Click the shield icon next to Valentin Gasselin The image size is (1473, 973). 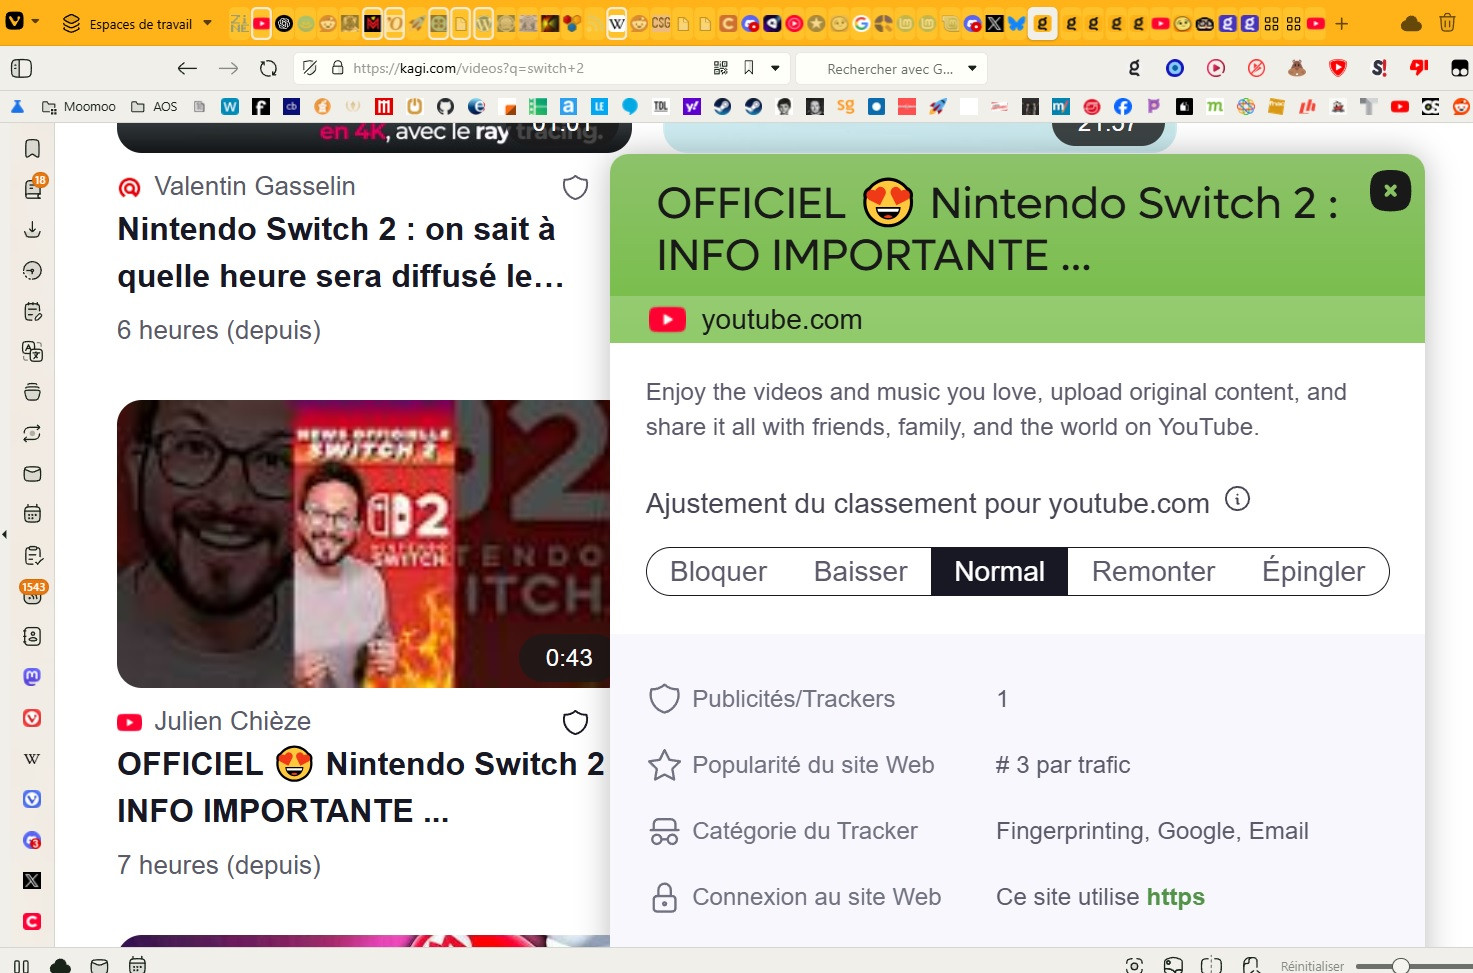(575, 188)
